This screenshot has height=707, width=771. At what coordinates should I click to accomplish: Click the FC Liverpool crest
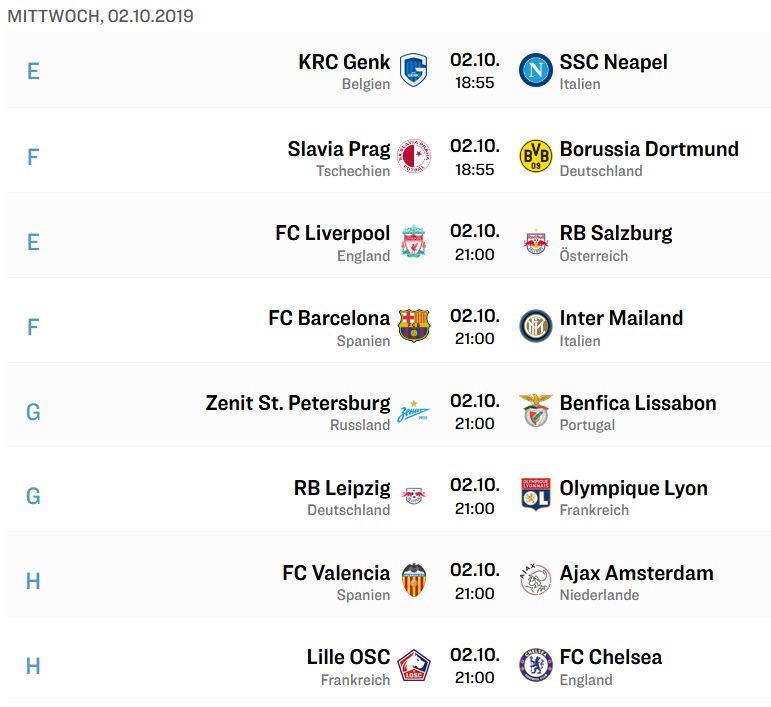(x=414, y=241)
